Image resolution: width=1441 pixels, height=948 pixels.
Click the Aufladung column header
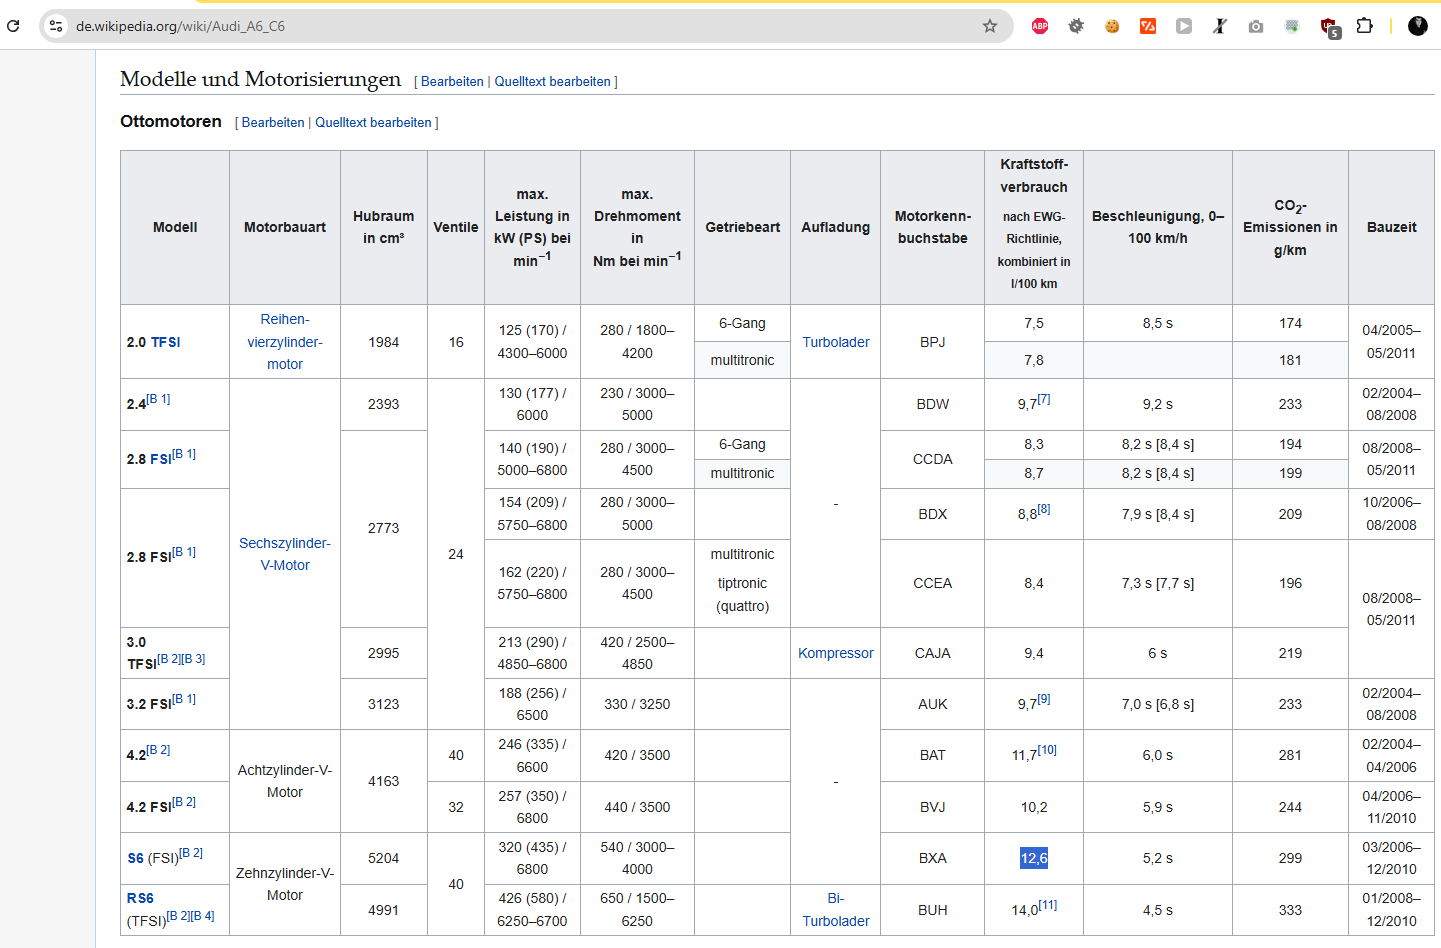836,228
